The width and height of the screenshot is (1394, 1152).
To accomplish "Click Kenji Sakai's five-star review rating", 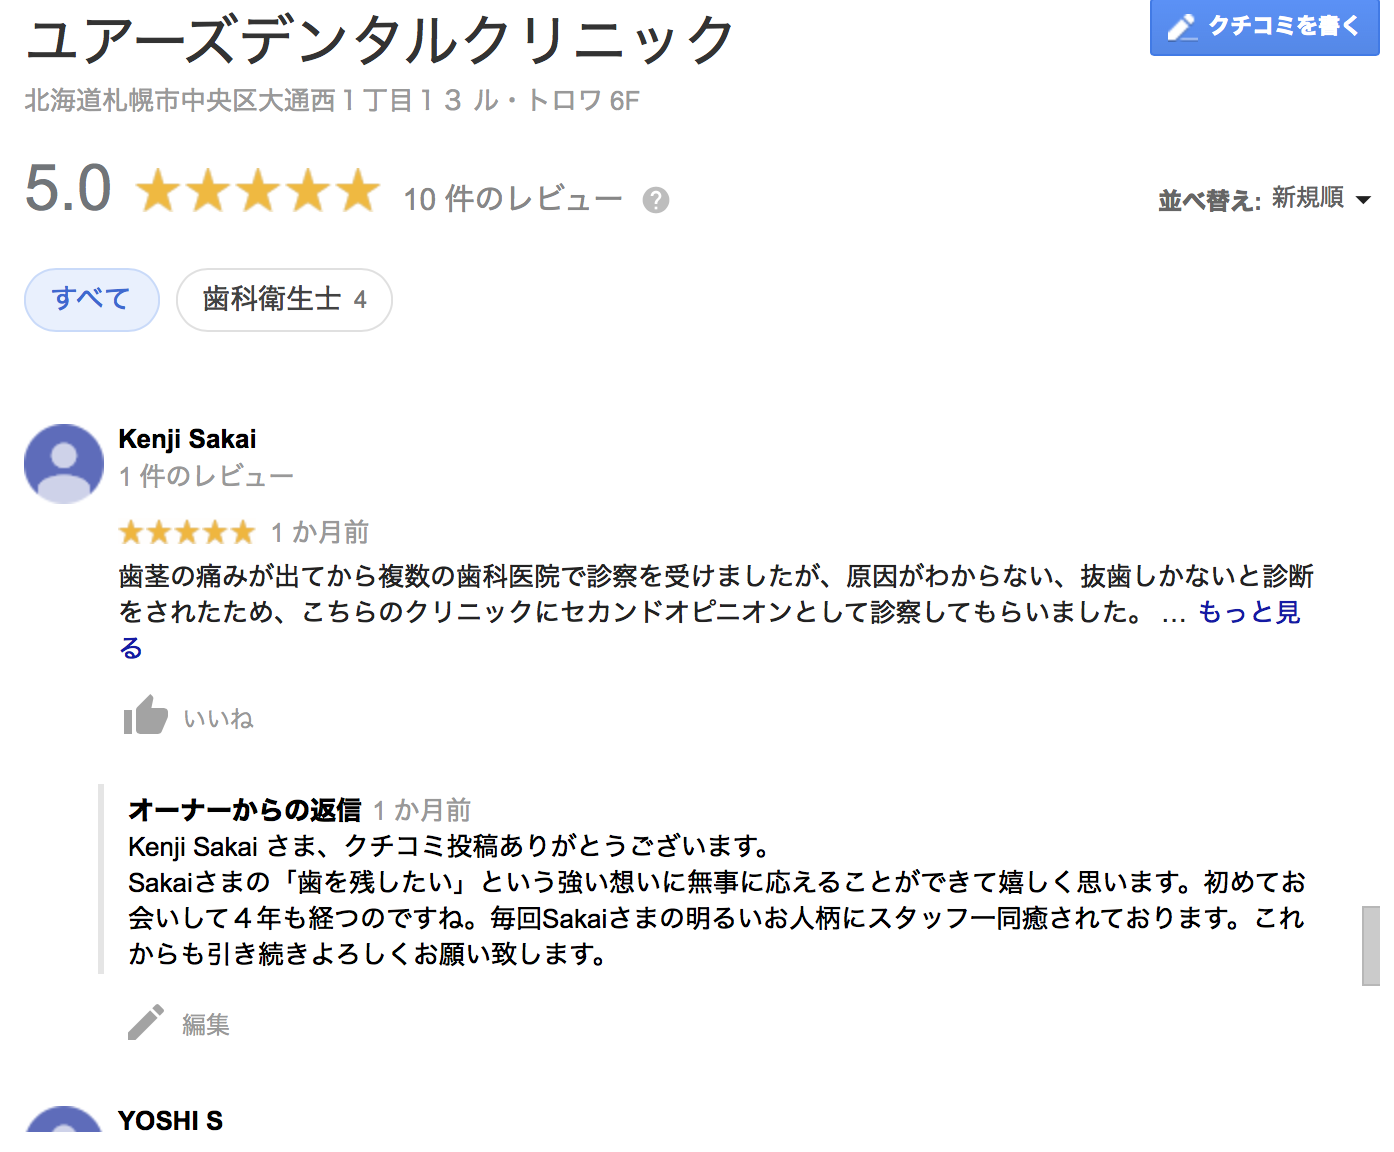I will pos(187,532).
